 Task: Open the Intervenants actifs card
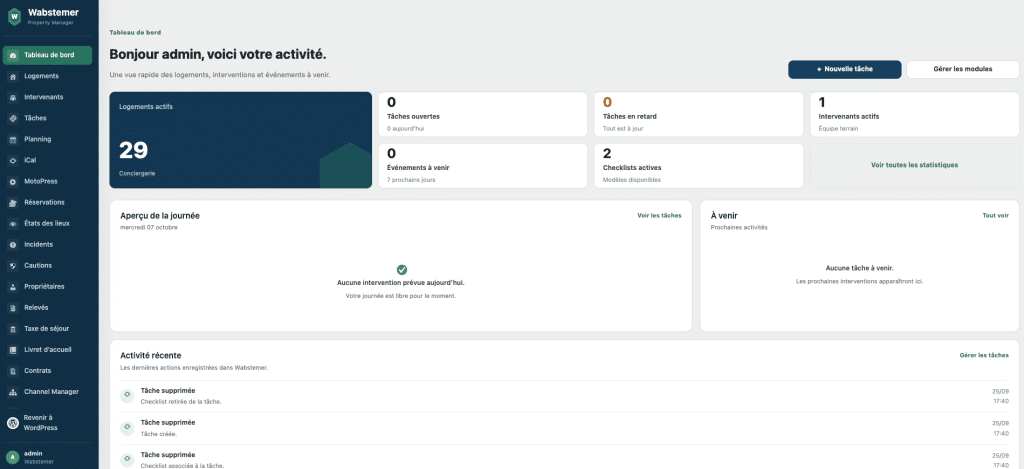pyautogui.click(x=914, y=114)
